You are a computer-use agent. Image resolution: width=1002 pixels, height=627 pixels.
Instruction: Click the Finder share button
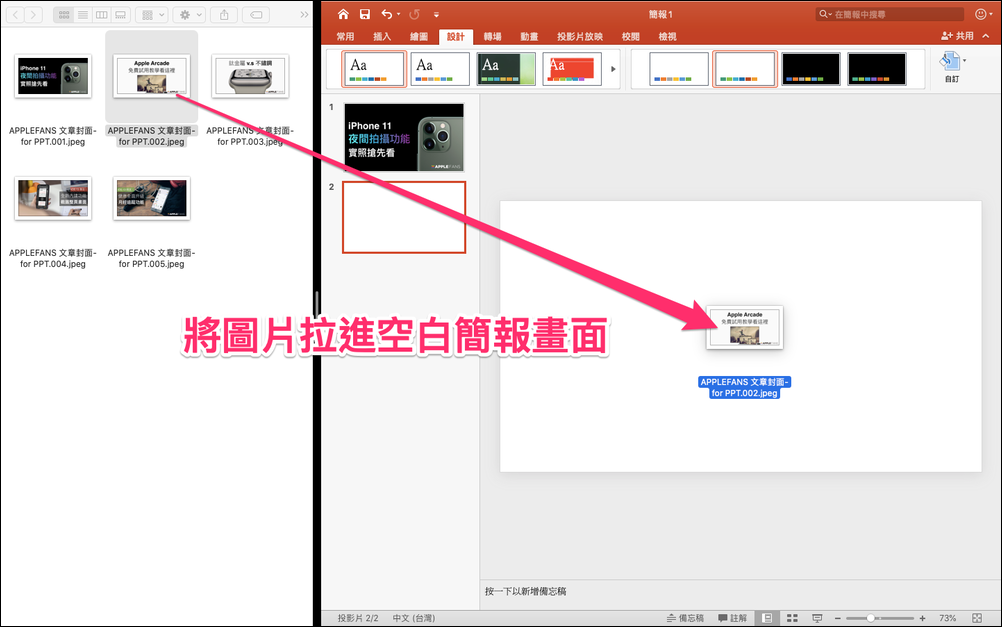(224, 14)
